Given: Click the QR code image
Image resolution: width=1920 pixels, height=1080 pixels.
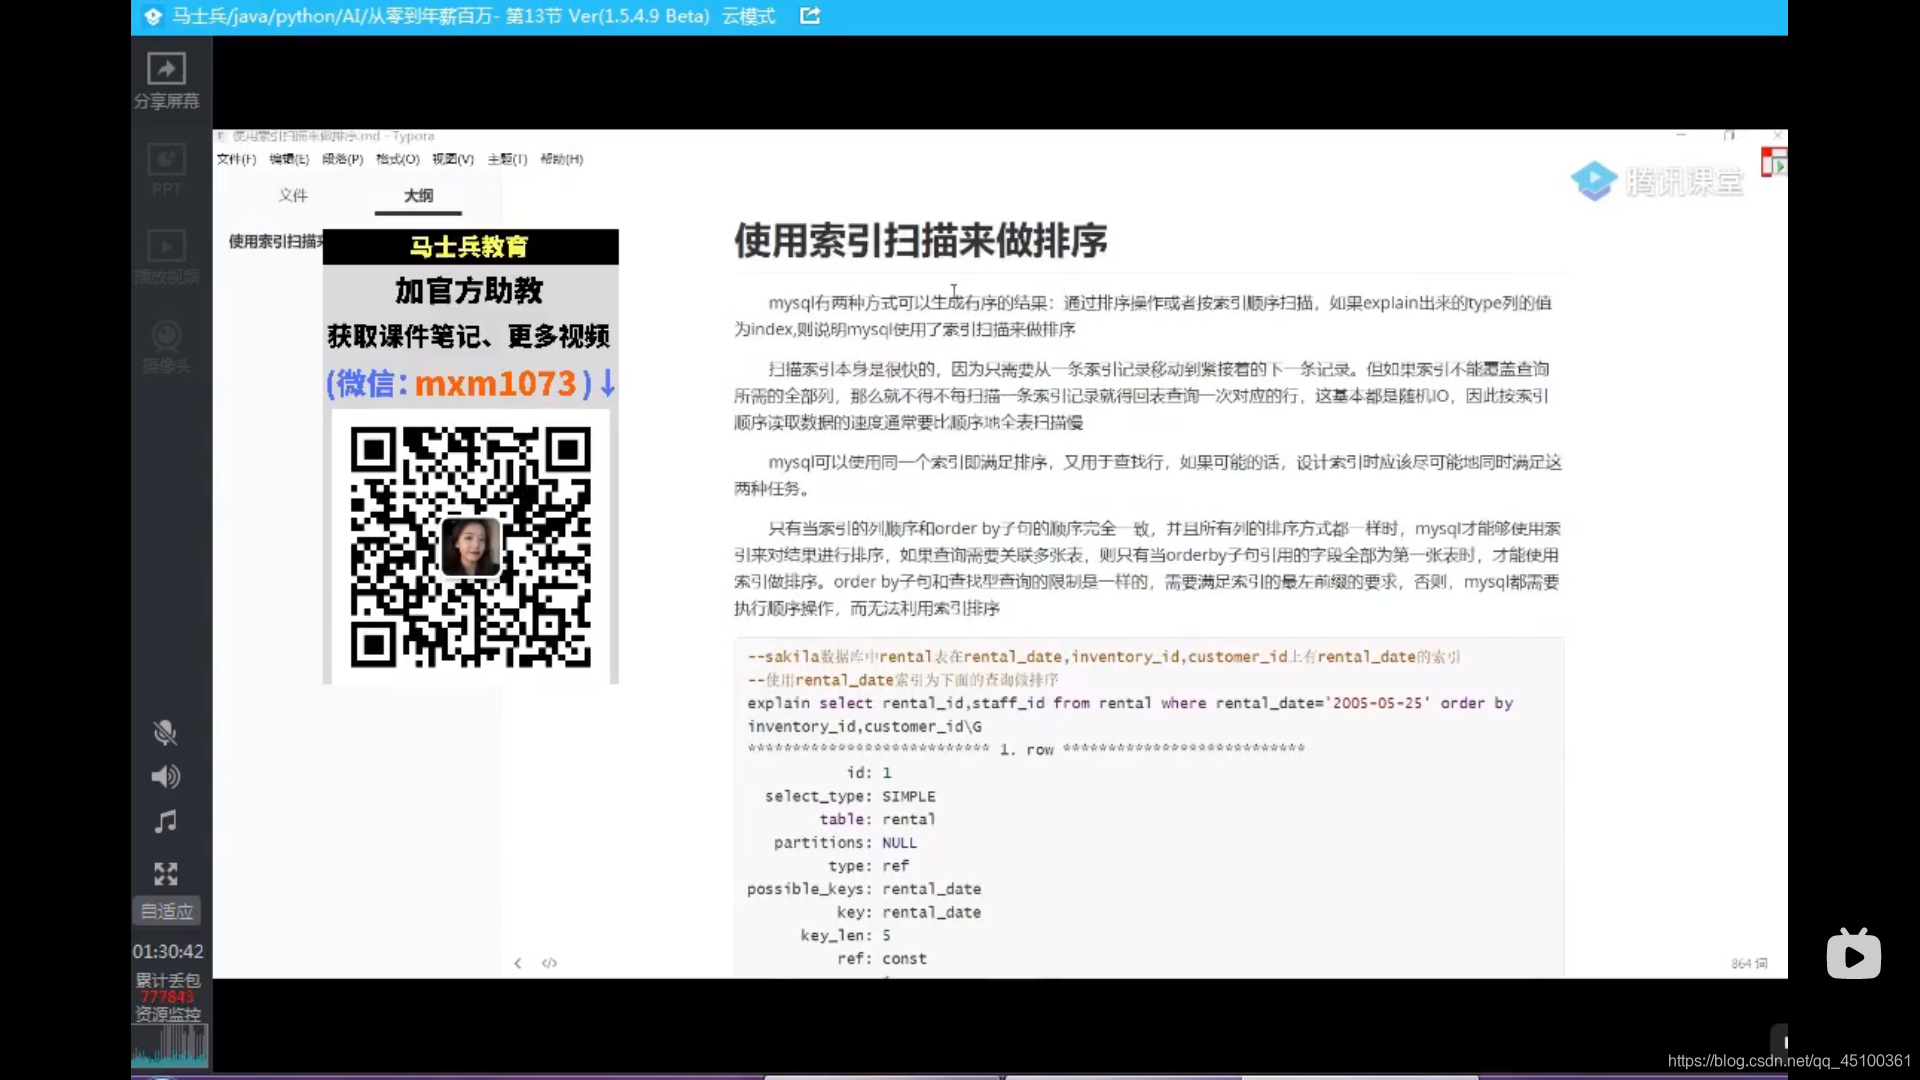Looking at the screenshot, I should 470,547.
